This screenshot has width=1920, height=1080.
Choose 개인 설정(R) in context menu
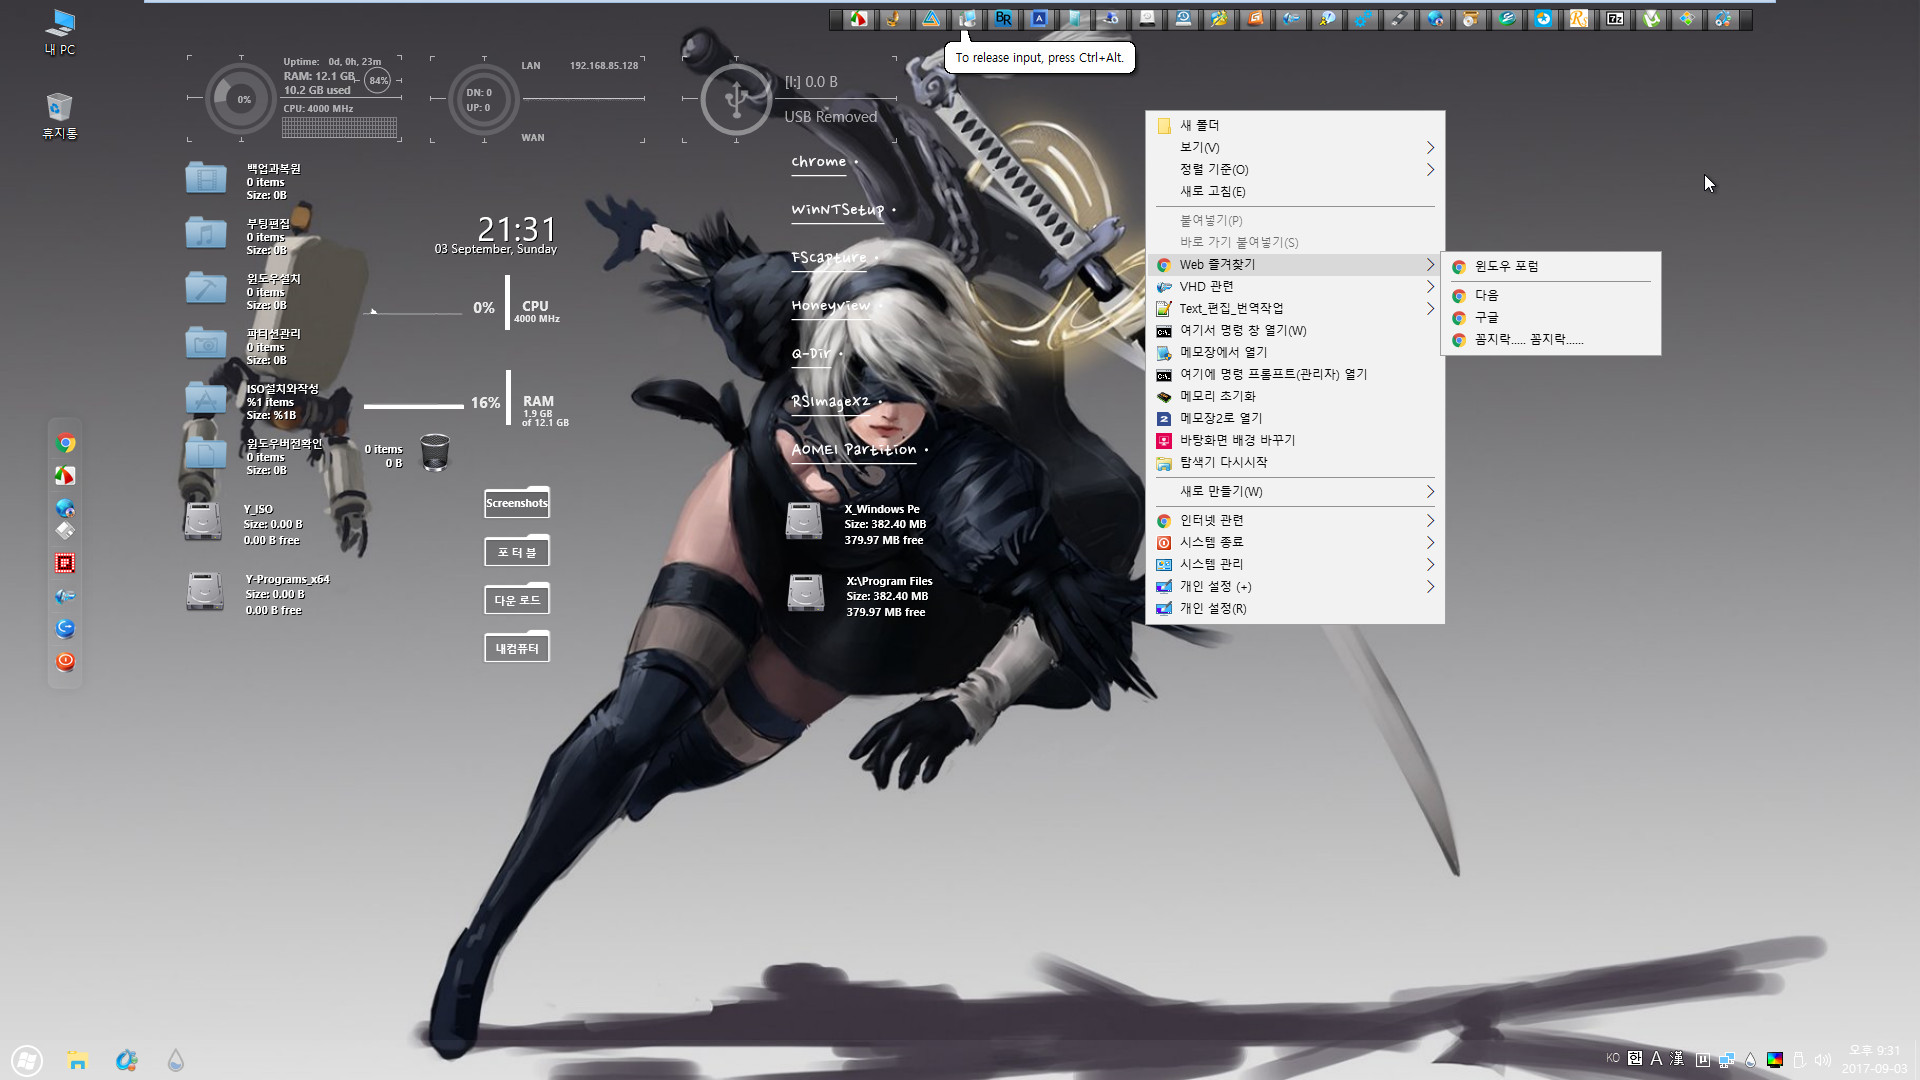pyautogui.click(x=1295, y=609)
